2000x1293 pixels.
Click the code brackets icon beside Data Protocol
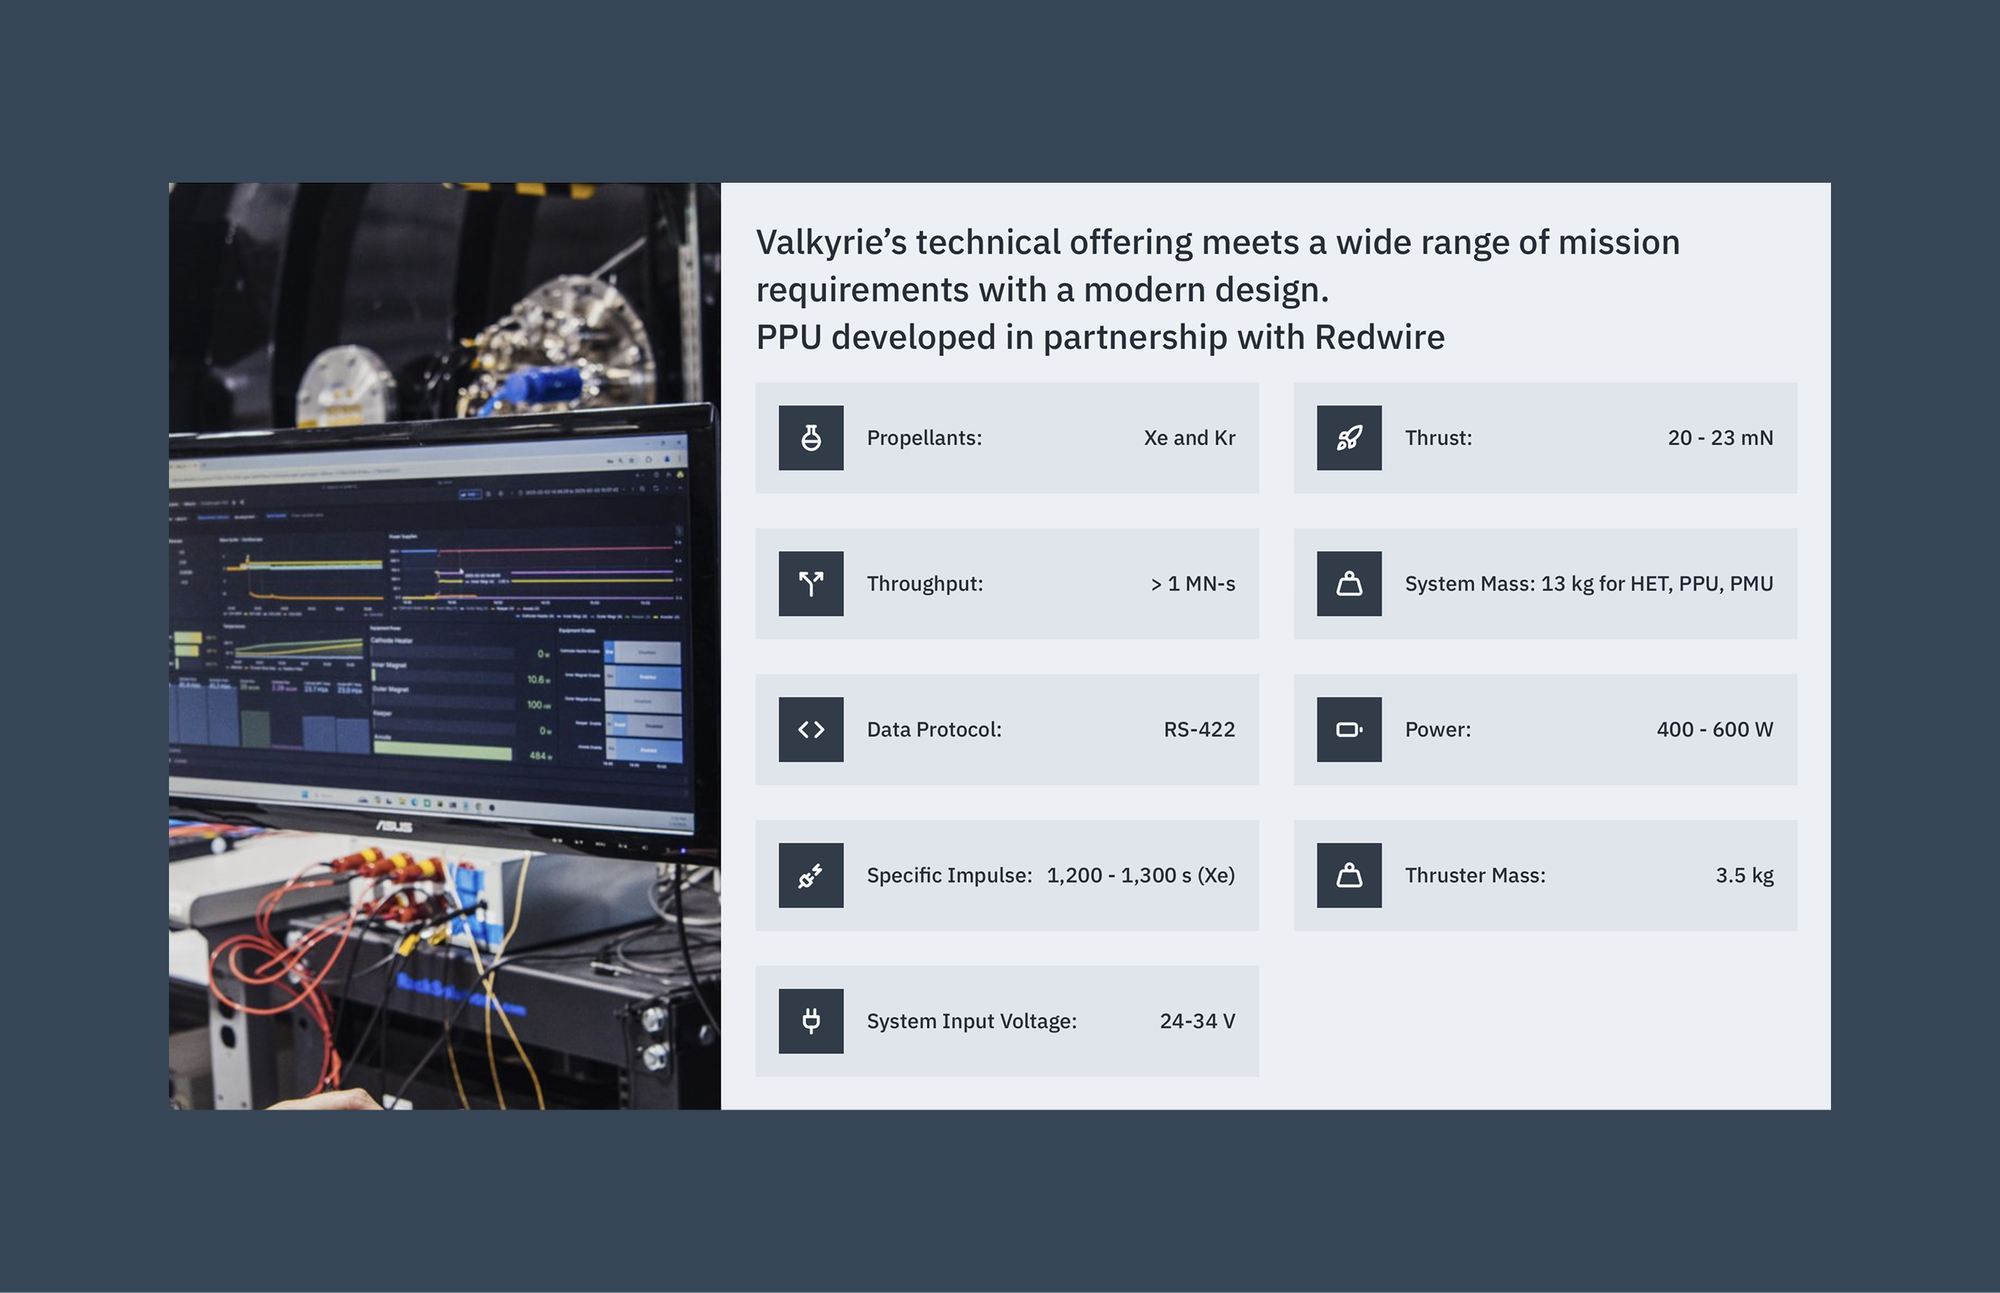pyautogui.click(x=811, y=730)
